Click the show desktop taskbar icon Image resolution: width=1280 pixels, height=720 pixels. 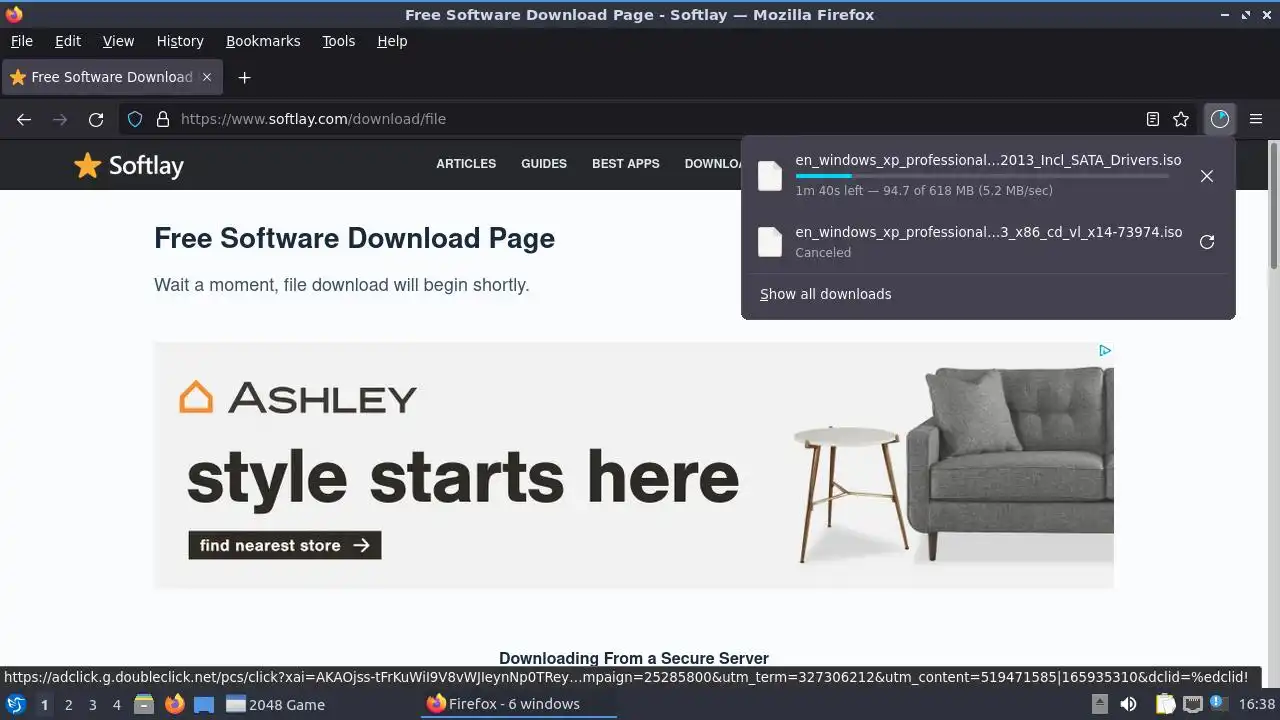coord(204,704)
